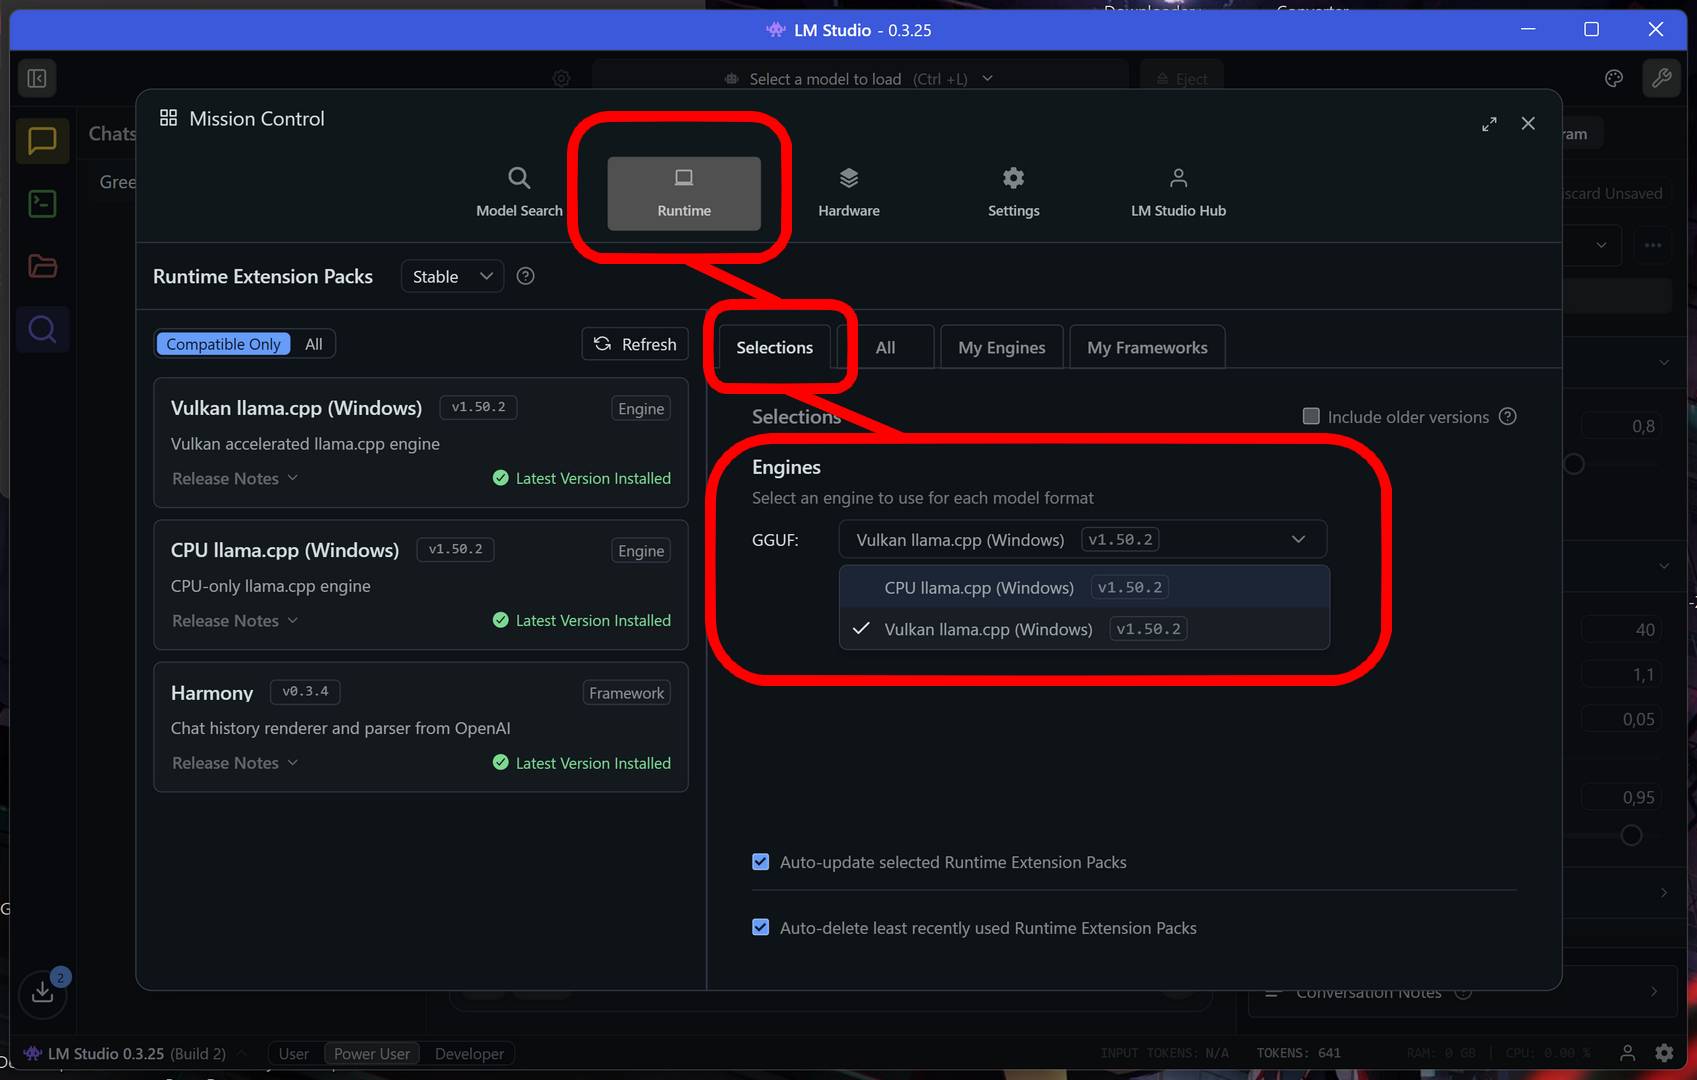
Task: Switch to Power User mode
Action: pyautogui.click(x=372, y=1053)
